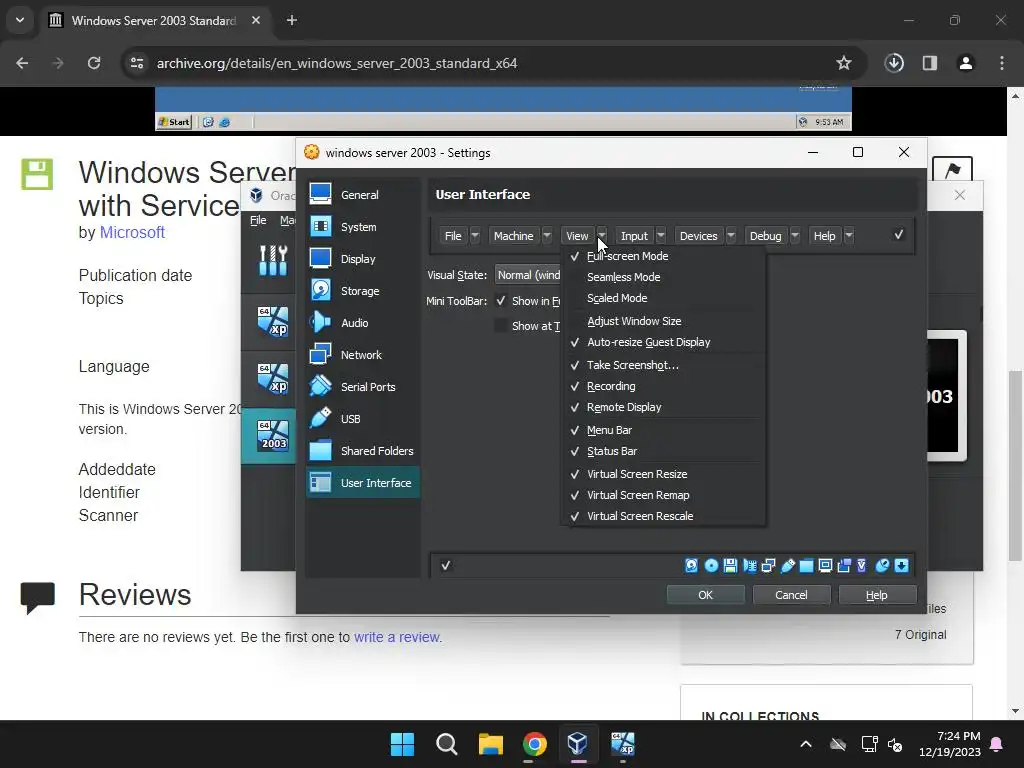Choose Adjust Window Size entry
This screenshot has width=1024, height=768.
[663, 321]
